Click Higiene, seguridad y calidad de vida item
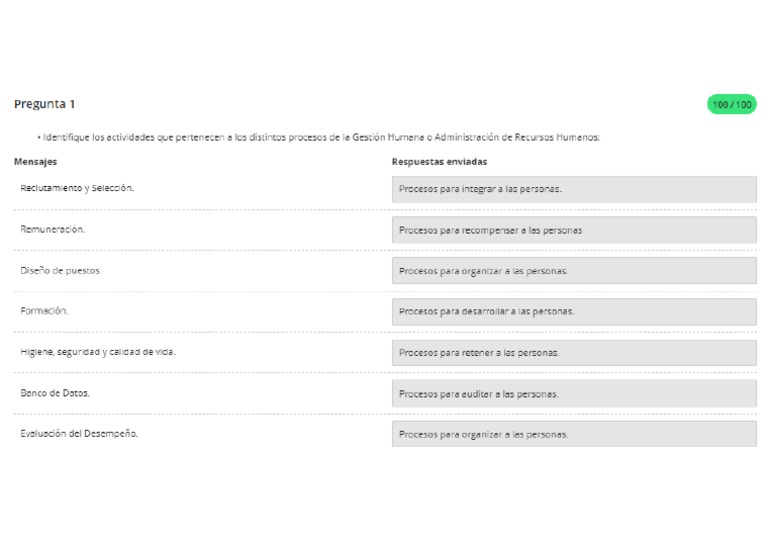 (97, 352)
